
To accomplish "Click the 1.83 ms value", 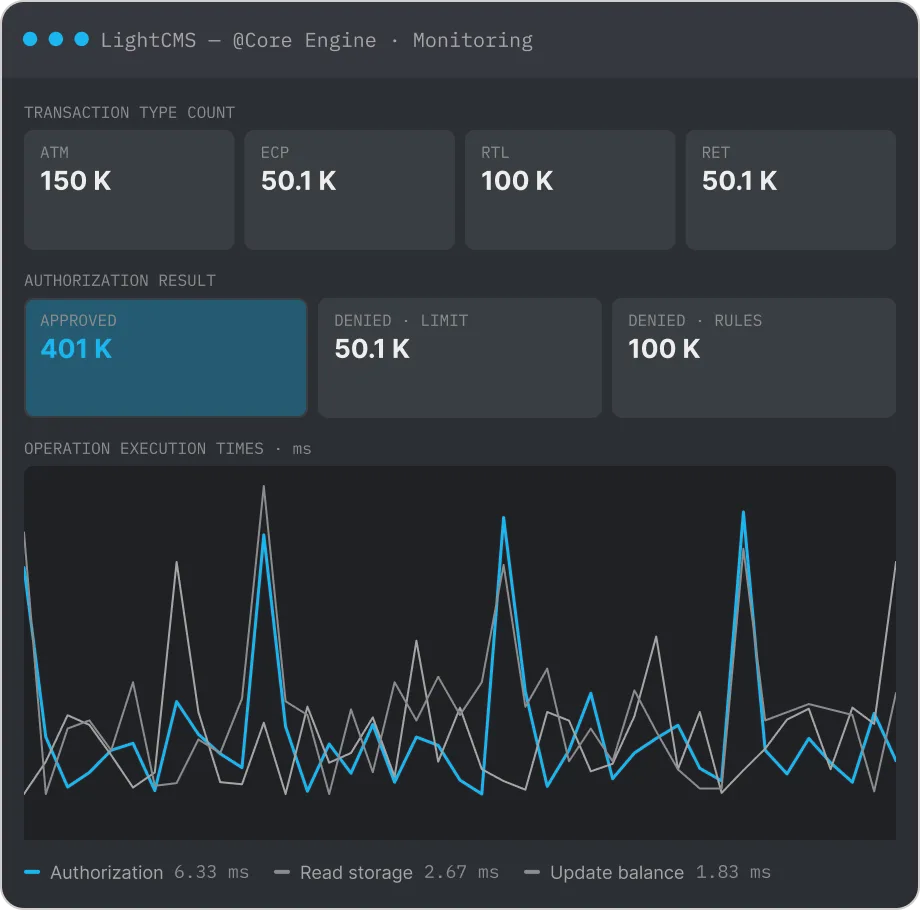I will [733, 872].
